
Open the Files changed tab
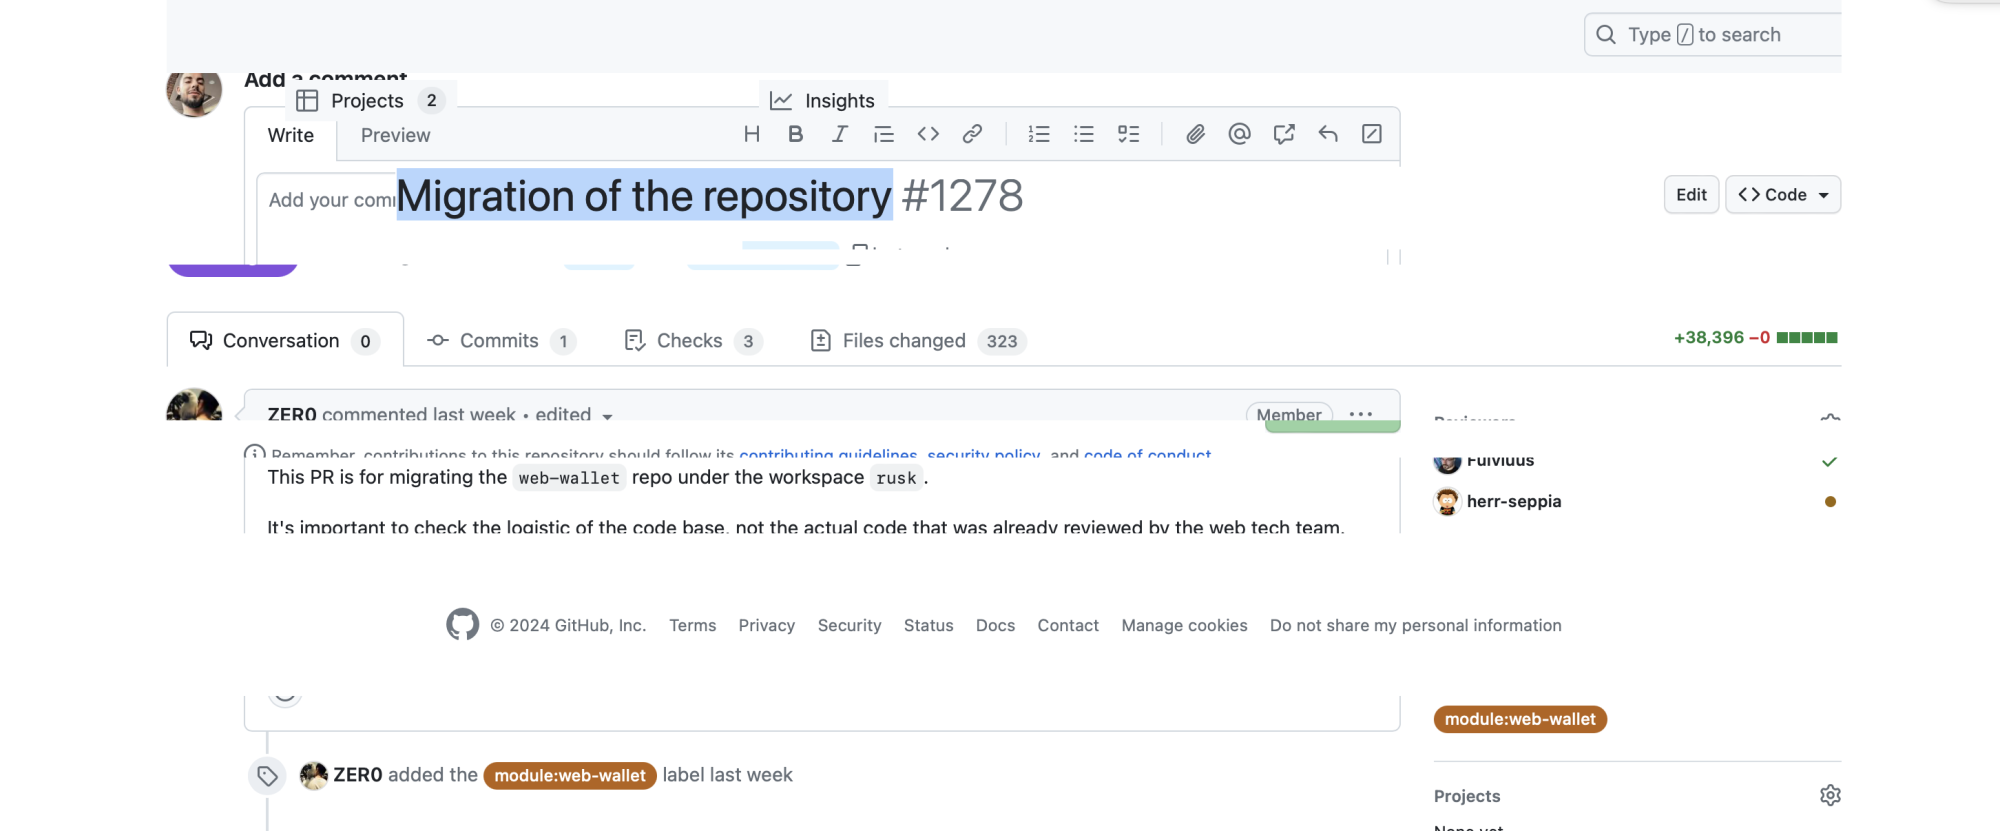(918, 341)
